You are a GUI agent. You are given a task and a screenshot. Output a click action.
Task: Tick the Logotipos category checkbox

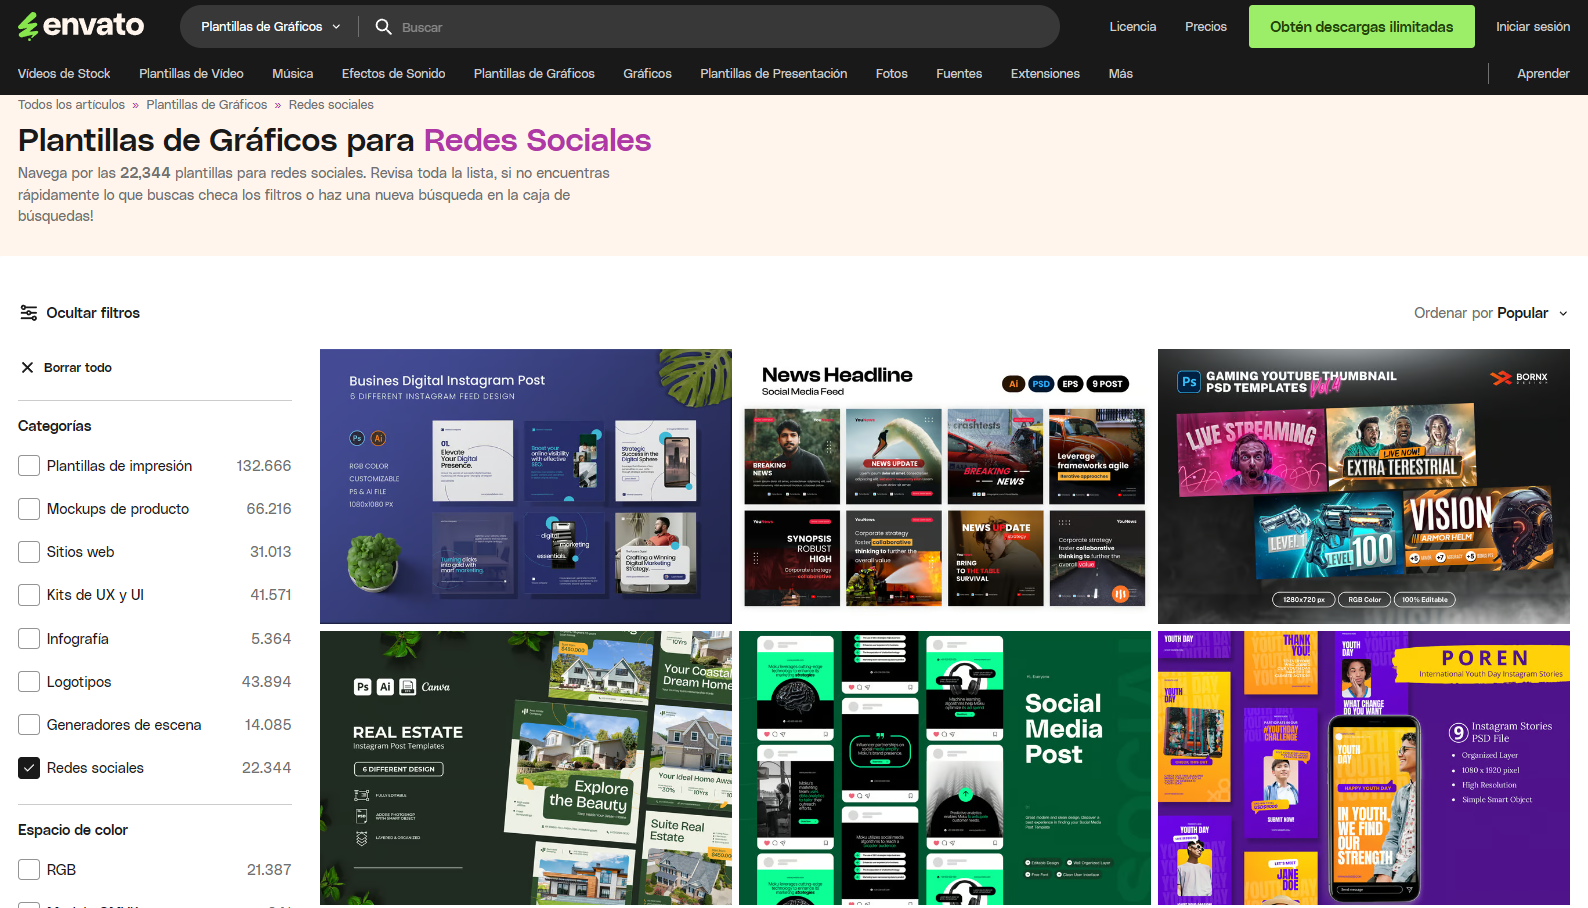pyautogui.click(x=29, y=682)
